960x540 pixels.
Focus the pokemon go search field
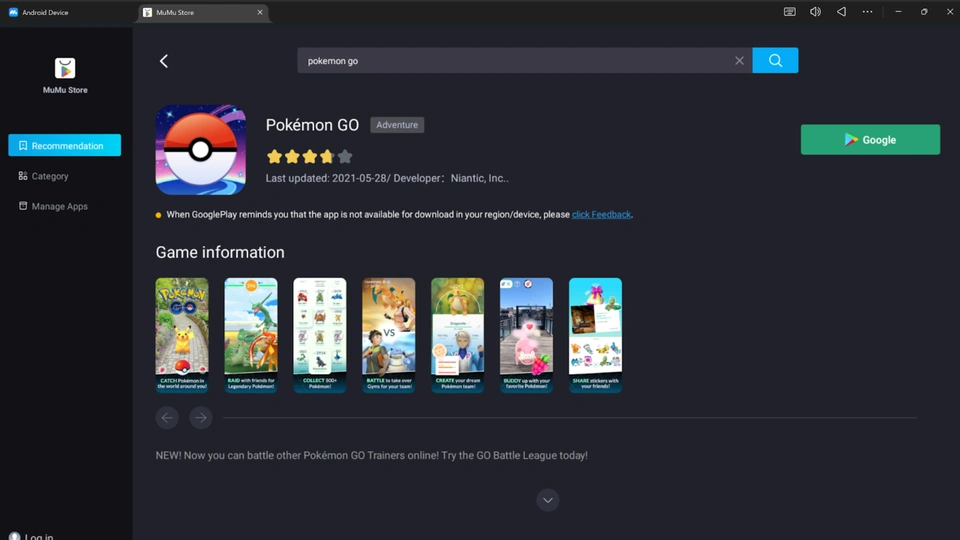pos(525,61)
